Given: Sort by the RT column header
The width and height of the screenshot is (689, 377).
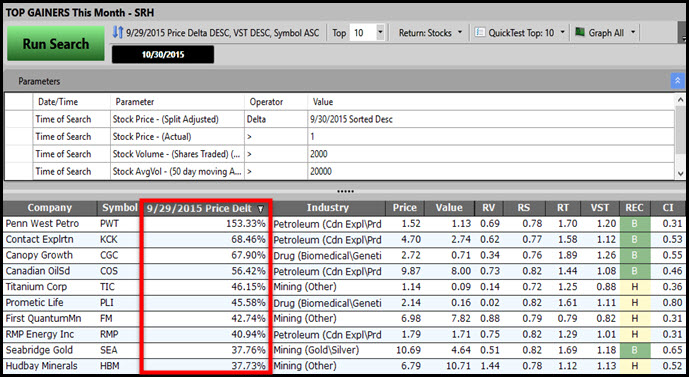Looking at the screenshot, I should [563, 208].
